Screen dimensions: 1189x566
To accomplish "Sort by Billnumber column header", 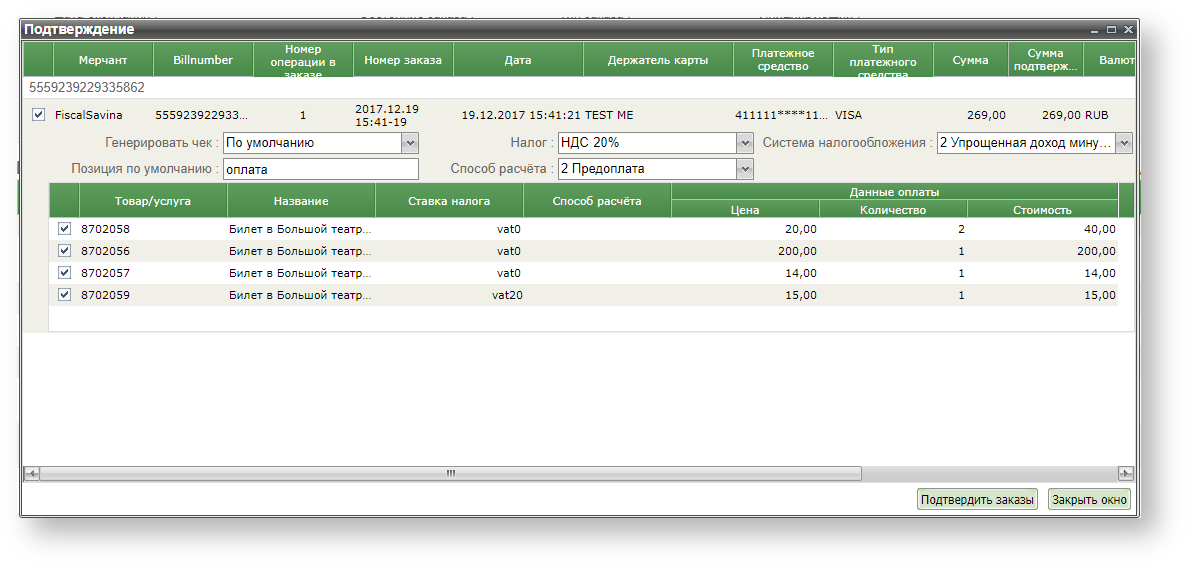I will [x=203, y=60].
